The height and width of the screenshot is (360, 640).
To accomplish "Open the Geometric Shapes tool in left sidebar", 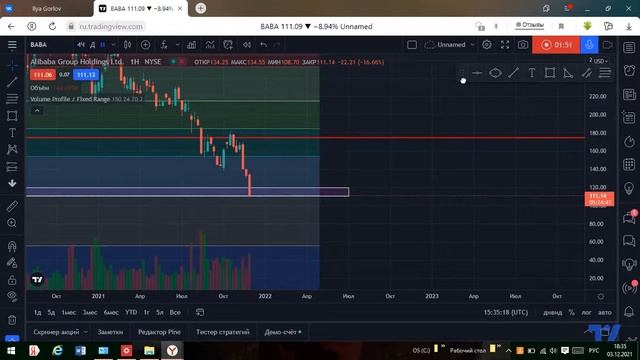I will [12, 116].
